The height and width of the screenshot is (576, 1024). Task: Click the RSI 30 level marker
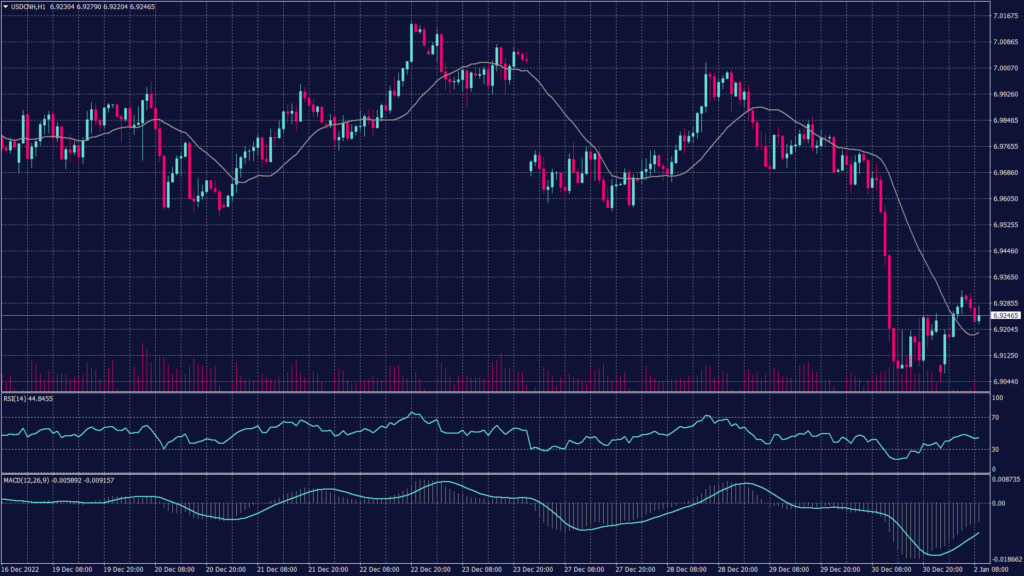(996, 449)
